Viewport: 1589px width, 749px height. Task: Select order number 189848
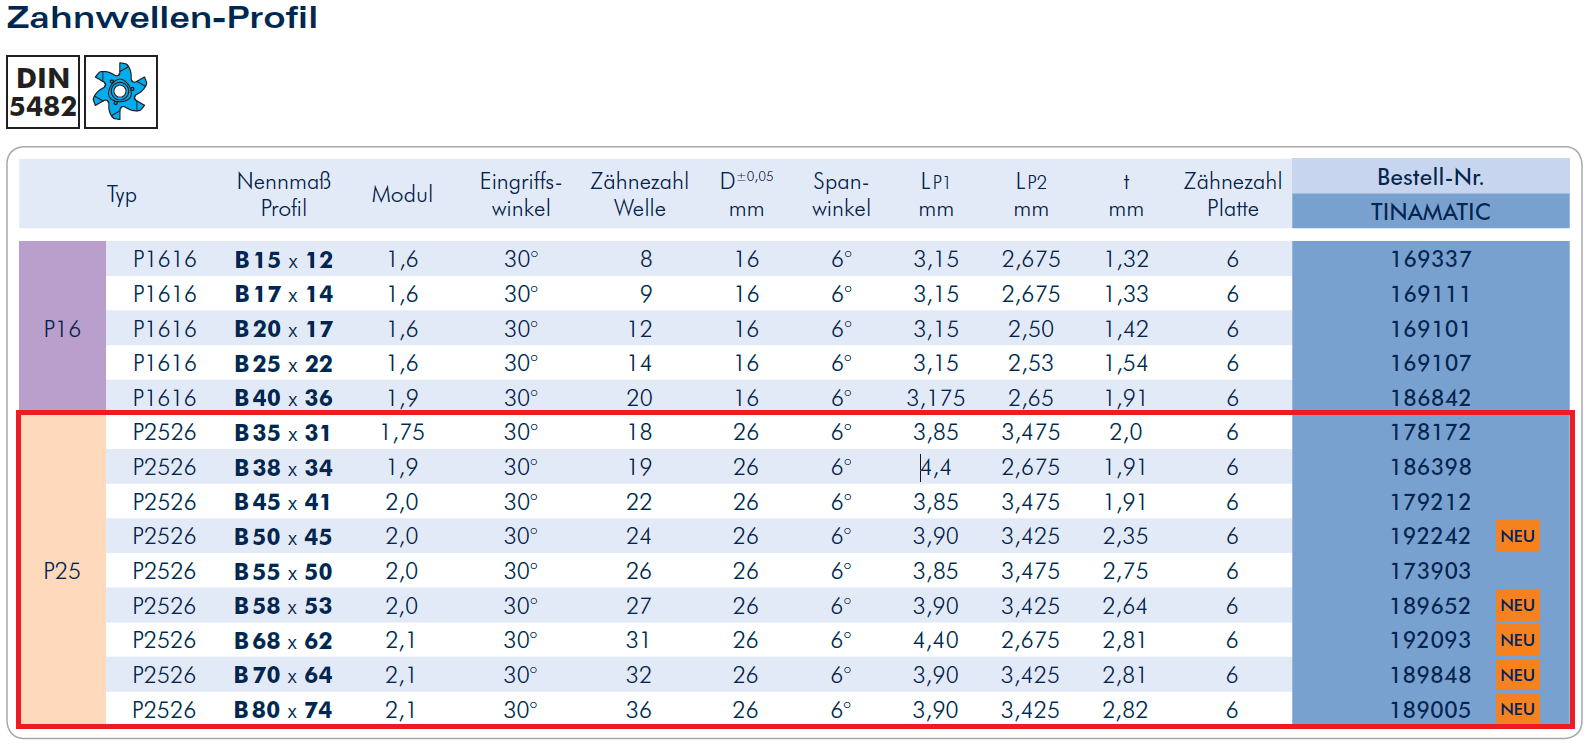tap(1430, 675)
